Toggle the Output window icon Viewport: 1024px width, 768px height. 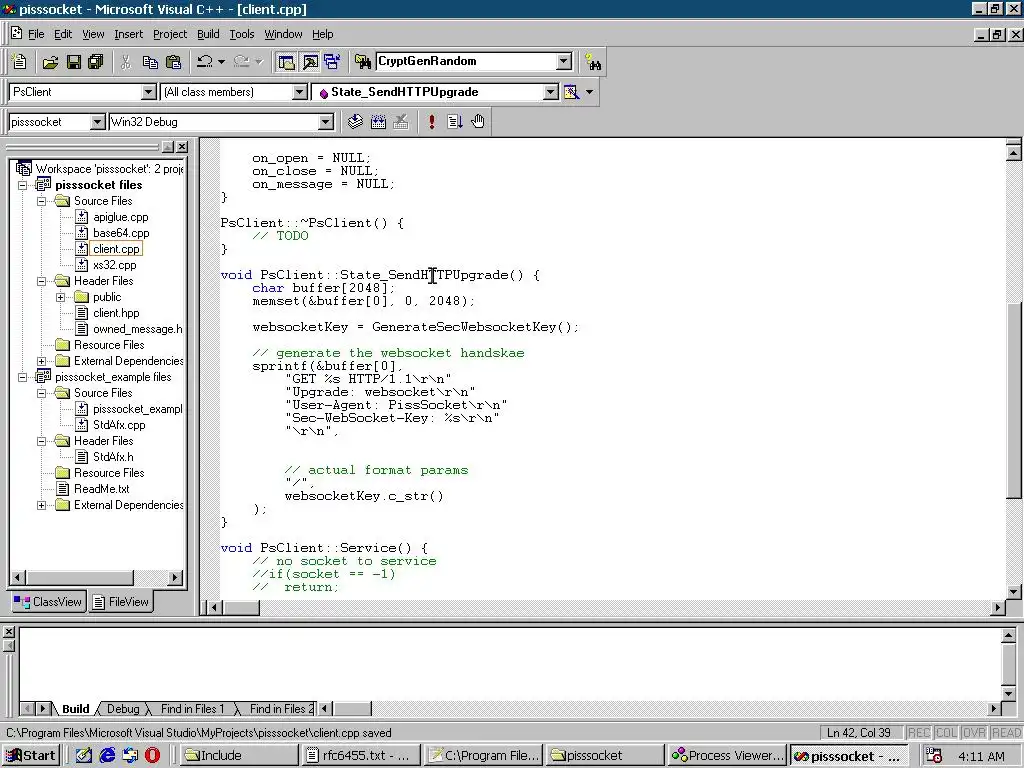[310, 62]
